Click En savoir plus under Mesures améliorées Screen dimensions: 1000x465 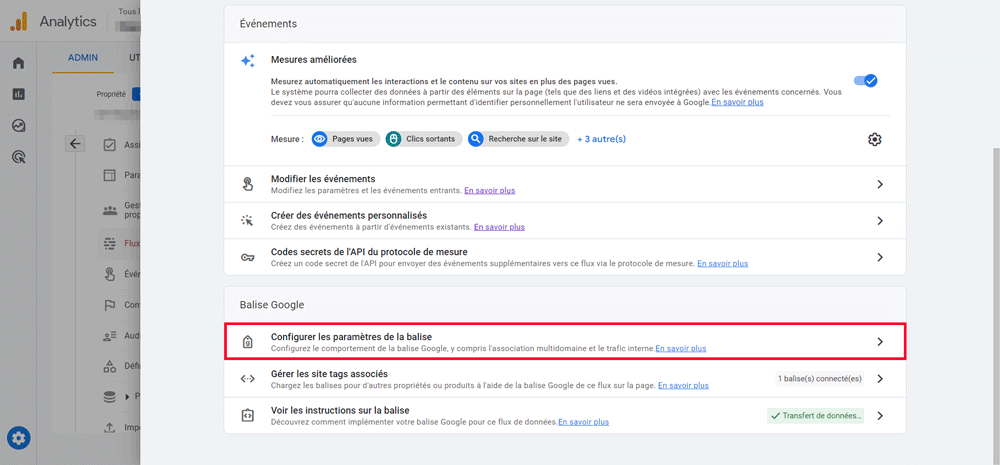pos(737,102)
